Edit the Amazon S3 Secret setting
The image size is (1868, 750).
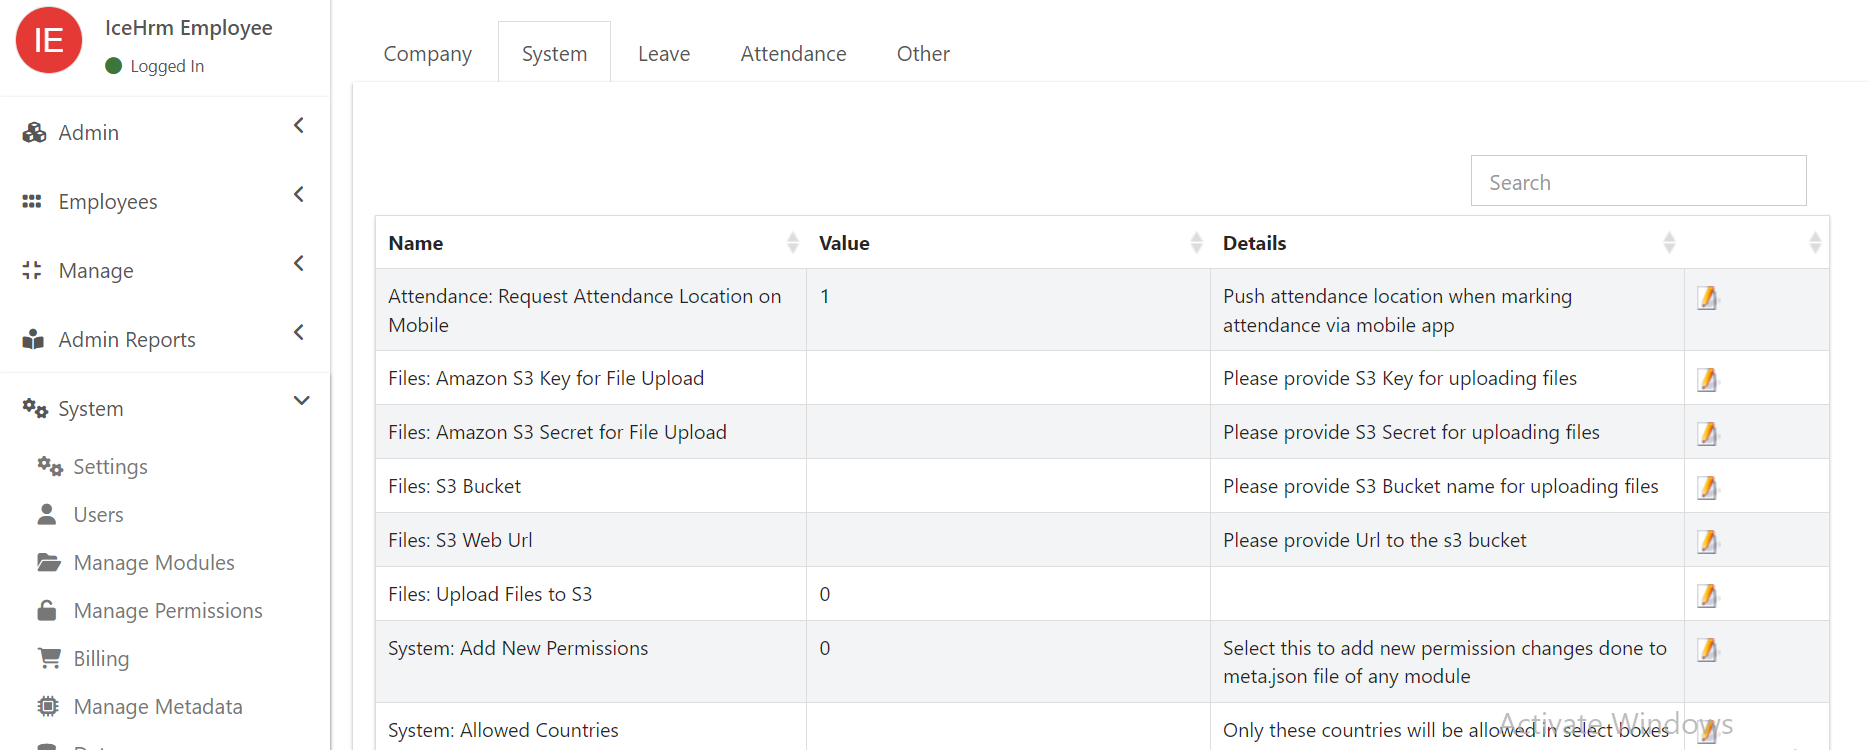point(1707,434)
